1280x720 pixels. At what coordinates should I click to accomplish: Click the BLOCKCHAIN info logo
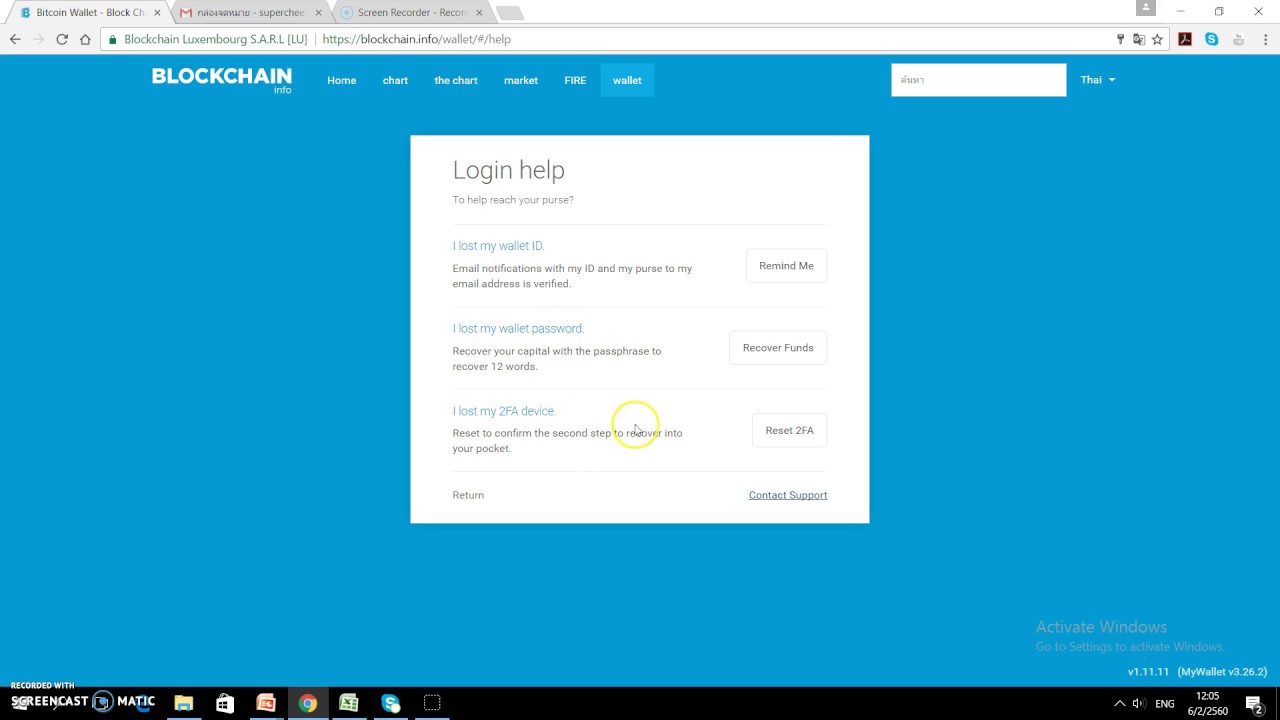(222, 80)
